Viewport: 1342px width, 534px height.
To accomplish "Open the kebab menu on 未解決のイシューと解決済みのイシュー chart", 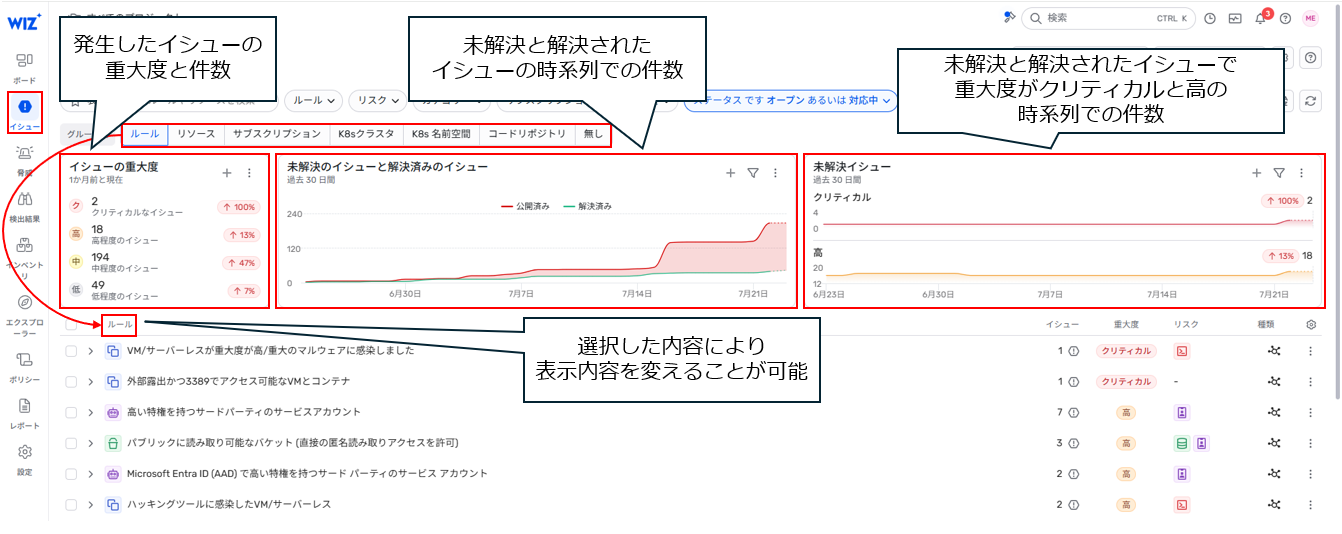I will click(775, 173).
